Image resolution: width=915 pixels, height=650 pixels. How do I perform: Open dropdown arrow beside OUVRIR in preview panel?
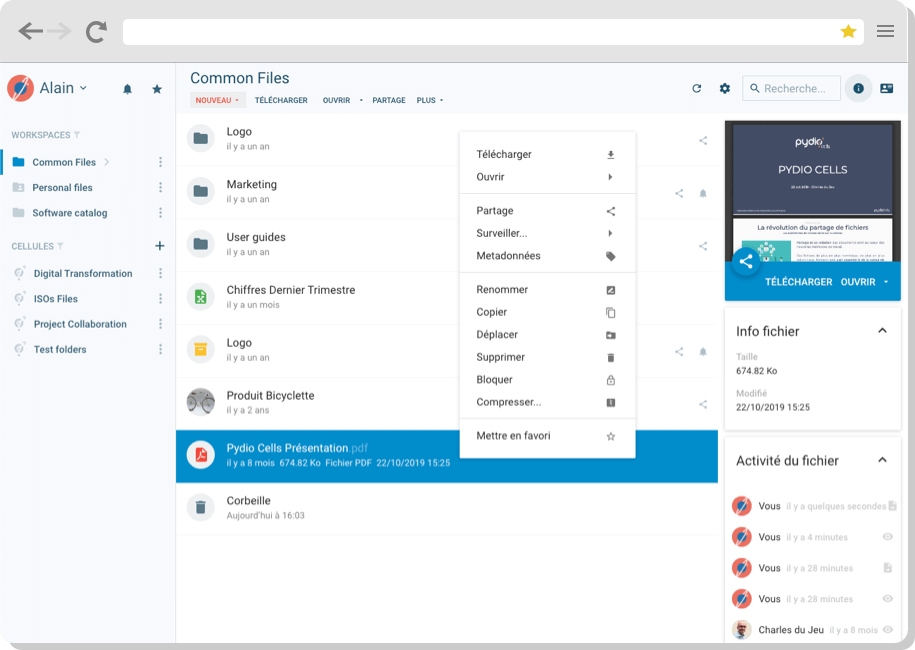click(886, 282)
